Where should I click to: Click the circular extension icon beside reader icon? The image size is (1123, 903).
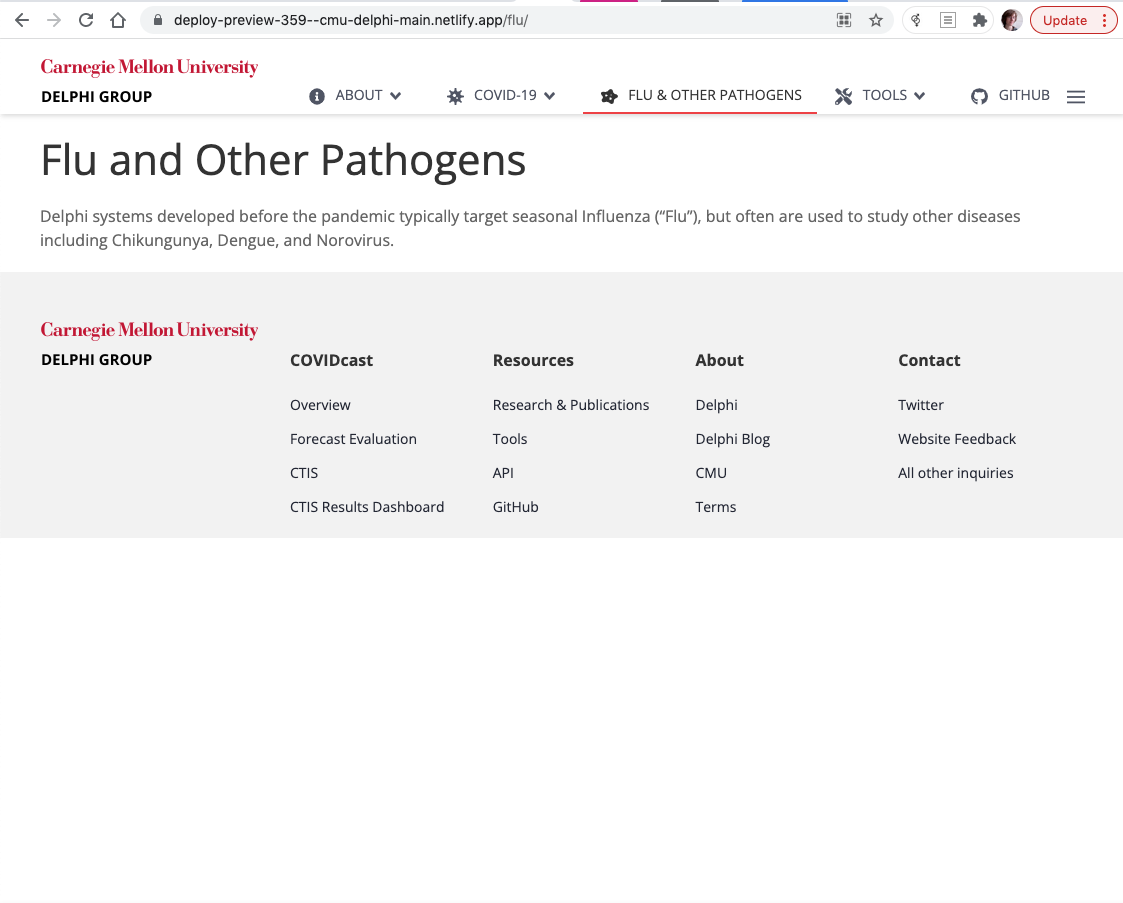[x=916, y=20]
